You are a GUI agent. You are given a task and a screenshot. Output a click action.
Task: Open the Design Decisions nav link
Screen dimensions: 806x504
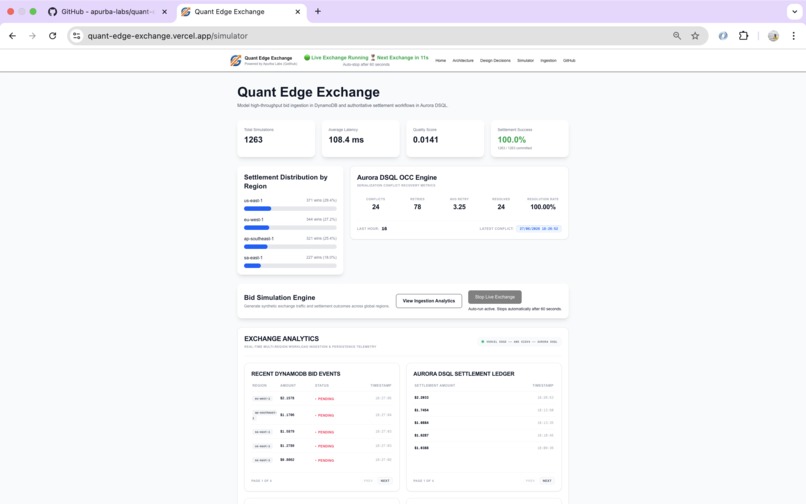[495, 61]
